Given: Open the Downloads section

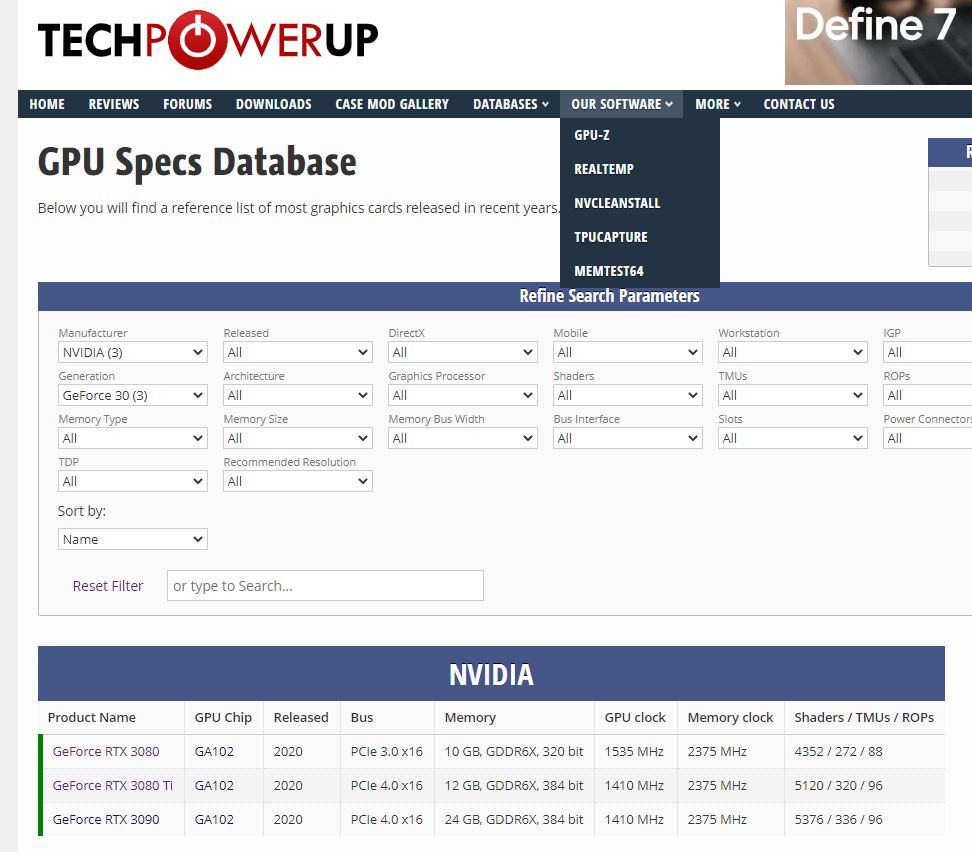Looking at the screenshot, I should pos(273,104).
